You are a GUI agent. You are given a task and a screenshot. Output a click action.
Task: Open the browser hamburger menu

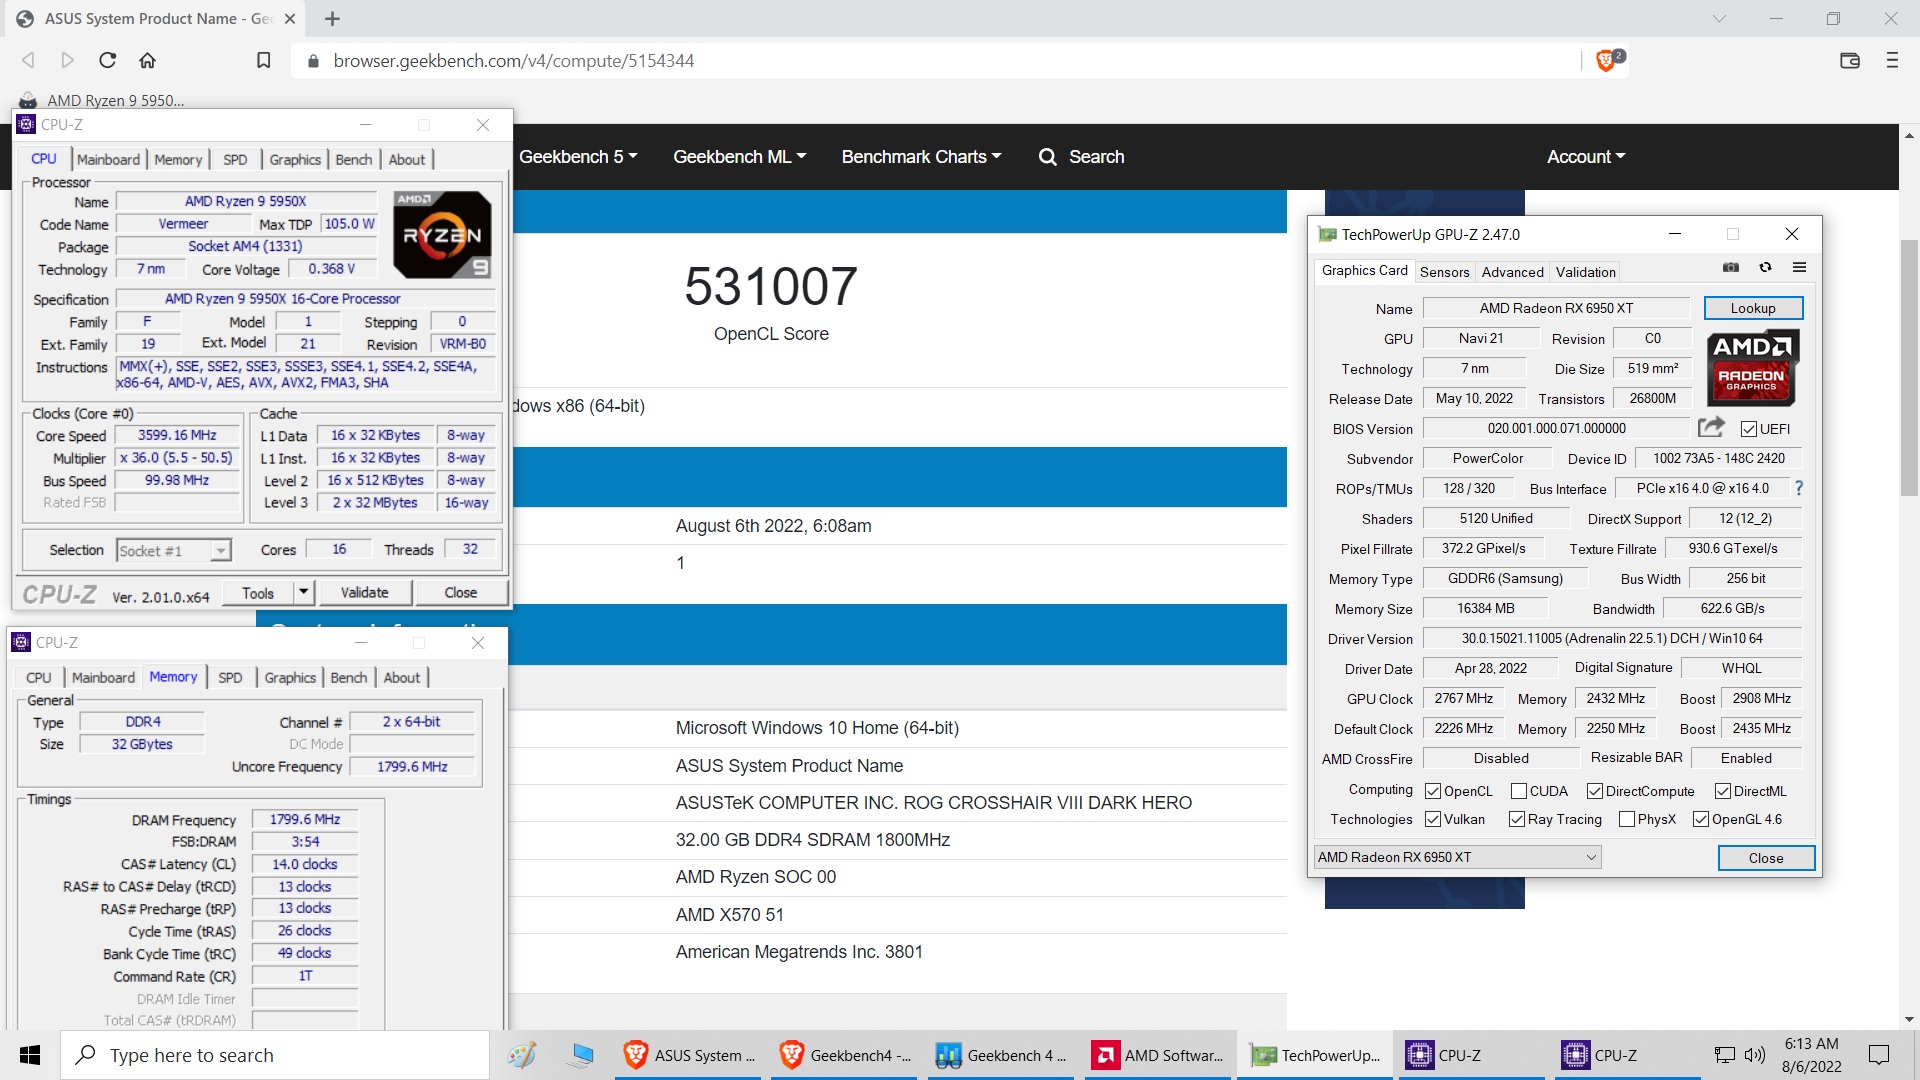(x=1892, y=60)
